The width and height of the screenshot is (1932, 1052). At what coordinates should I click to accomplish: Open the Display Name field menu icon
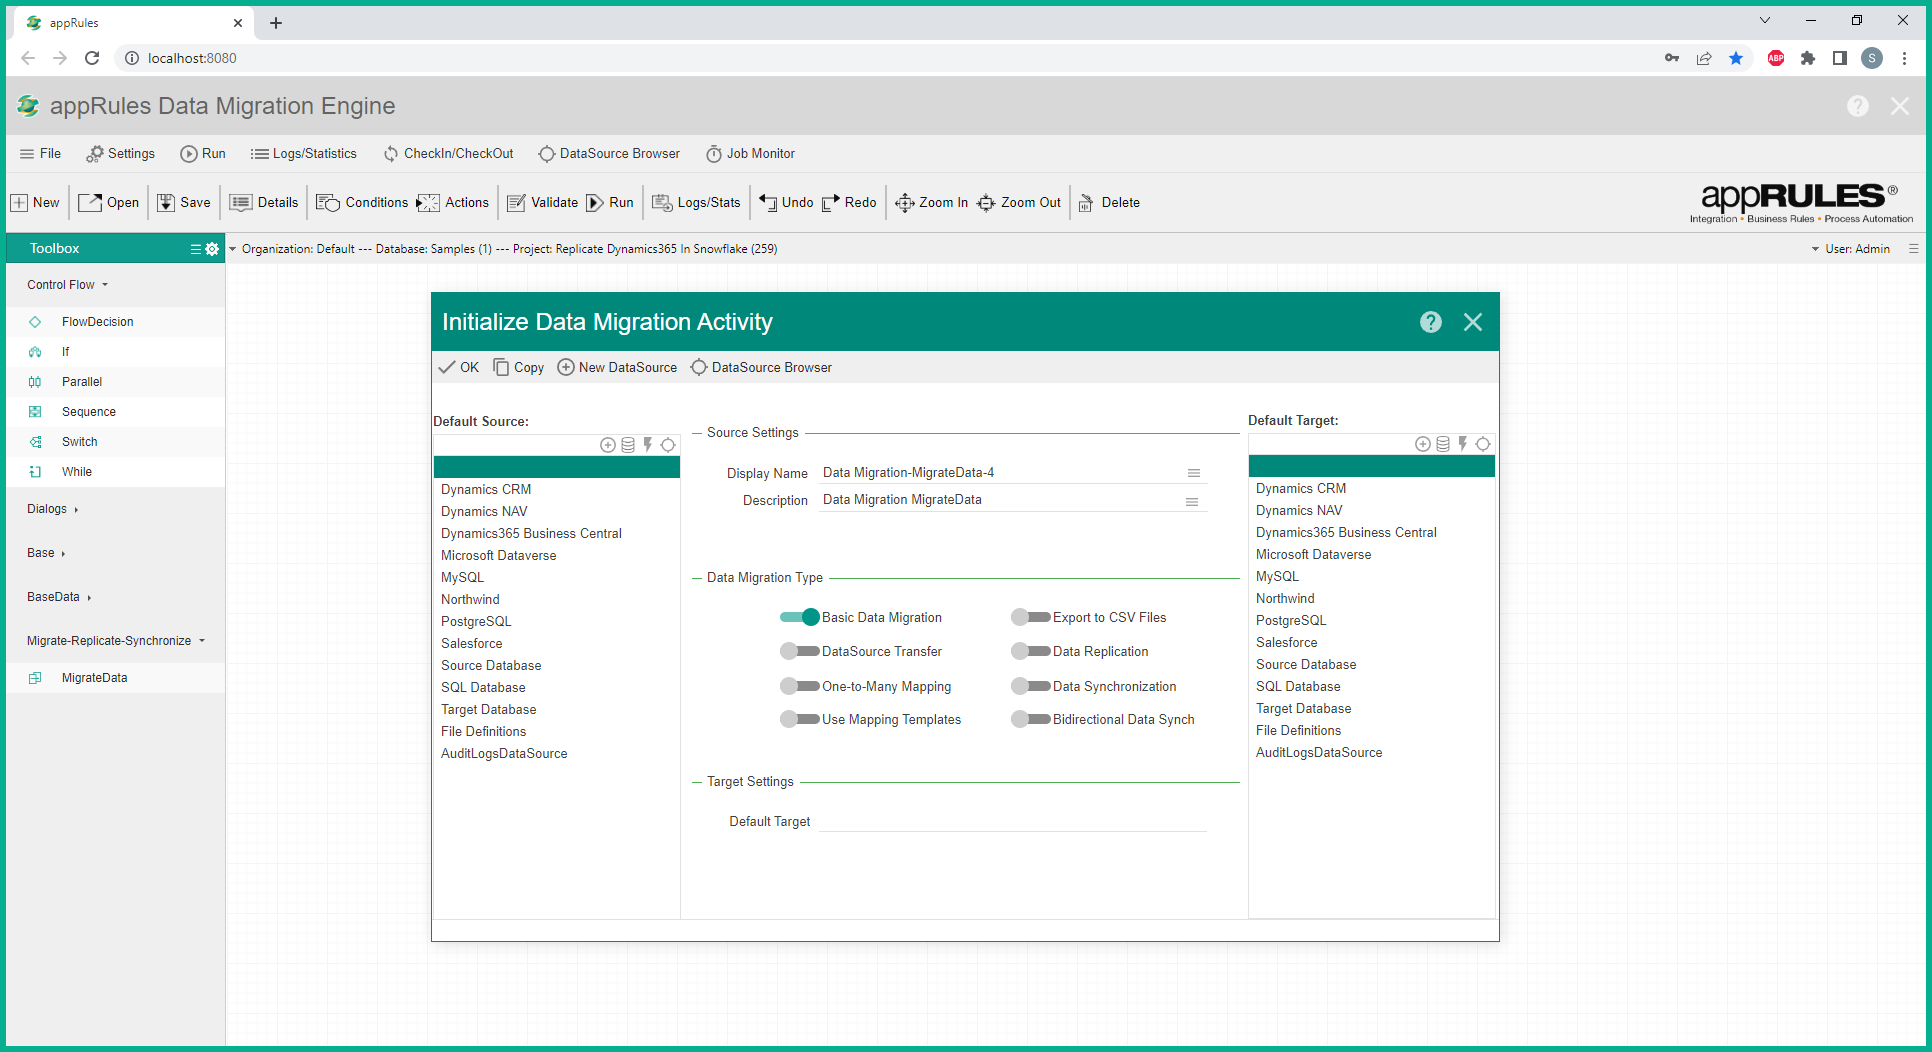click(1193, 473)
